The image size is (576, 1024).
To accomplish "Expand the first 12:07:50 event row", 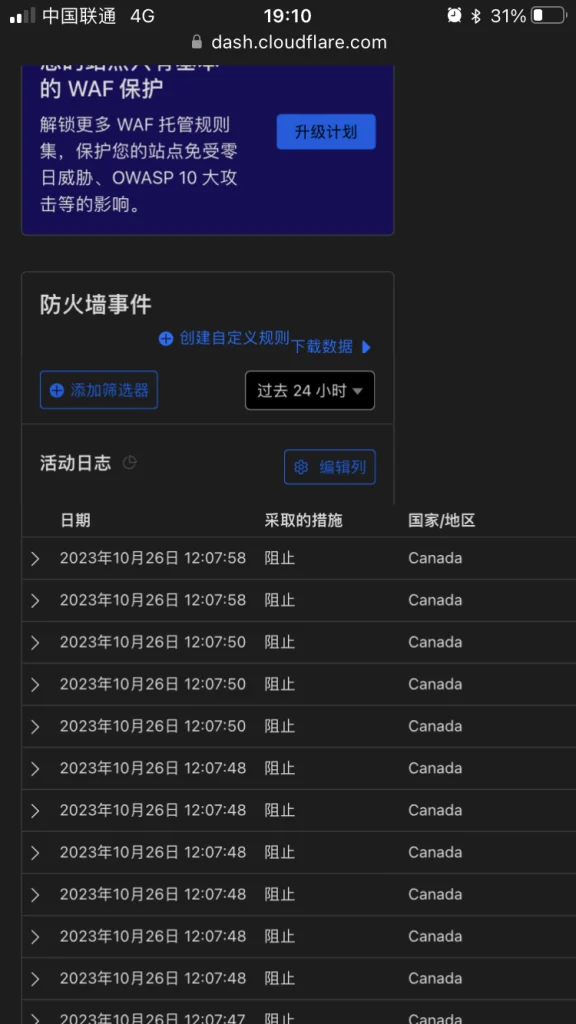I will (35, 643).
